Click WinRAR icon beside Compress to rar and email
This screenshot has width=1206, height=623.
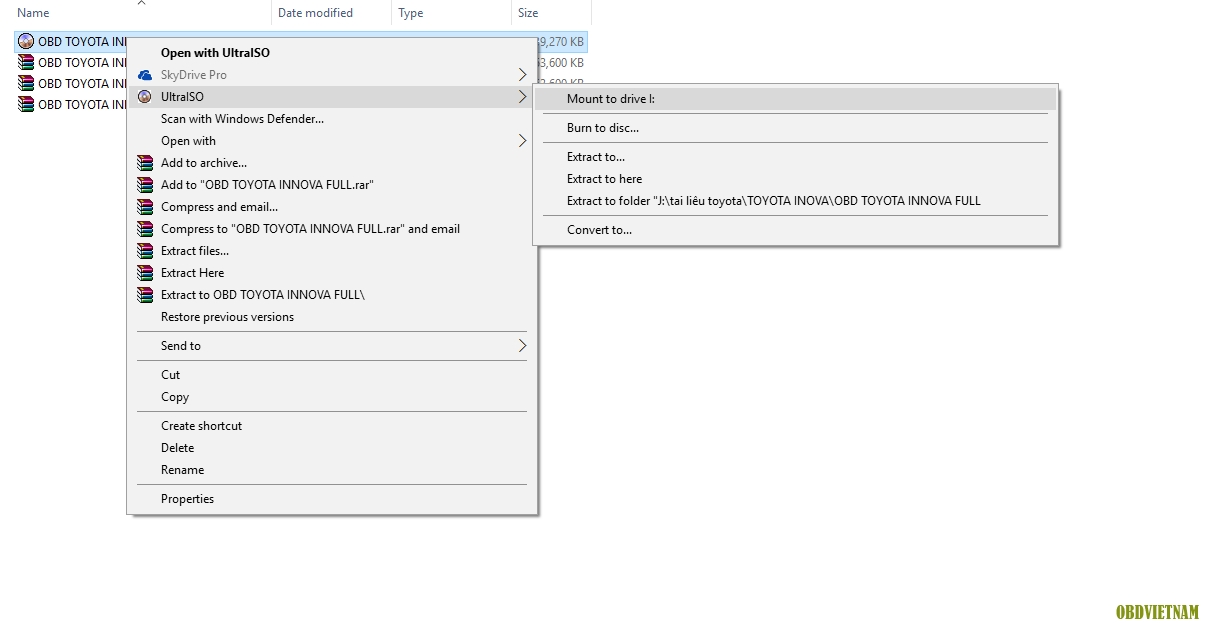[144, 229]
